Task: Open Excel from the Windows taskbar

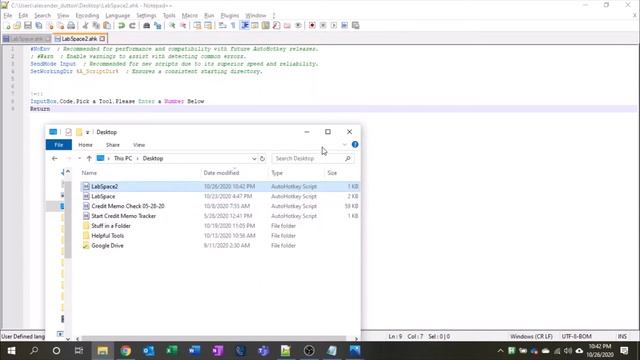Action: 172,351
